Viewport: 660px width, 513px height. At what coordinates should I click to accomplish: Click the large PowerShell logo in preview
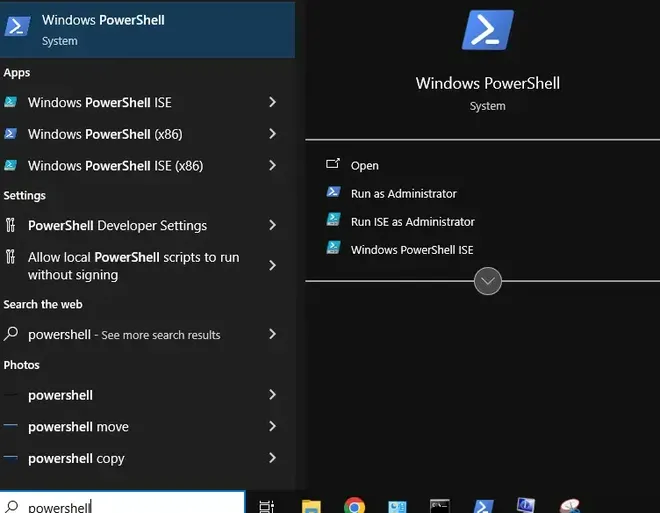point(487,30)
